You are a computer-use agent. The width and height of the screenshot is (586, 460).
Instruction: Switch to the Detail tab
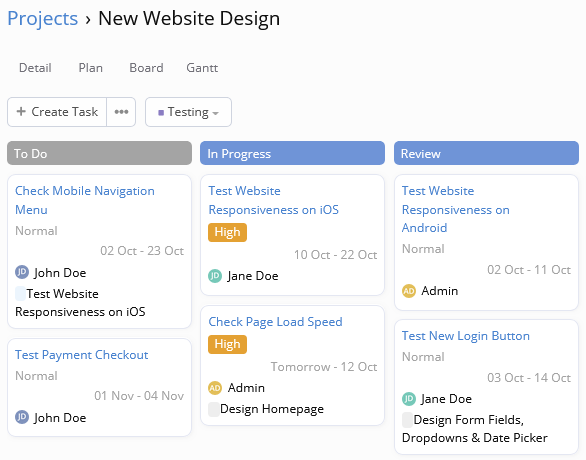click(x=35, y=68)
